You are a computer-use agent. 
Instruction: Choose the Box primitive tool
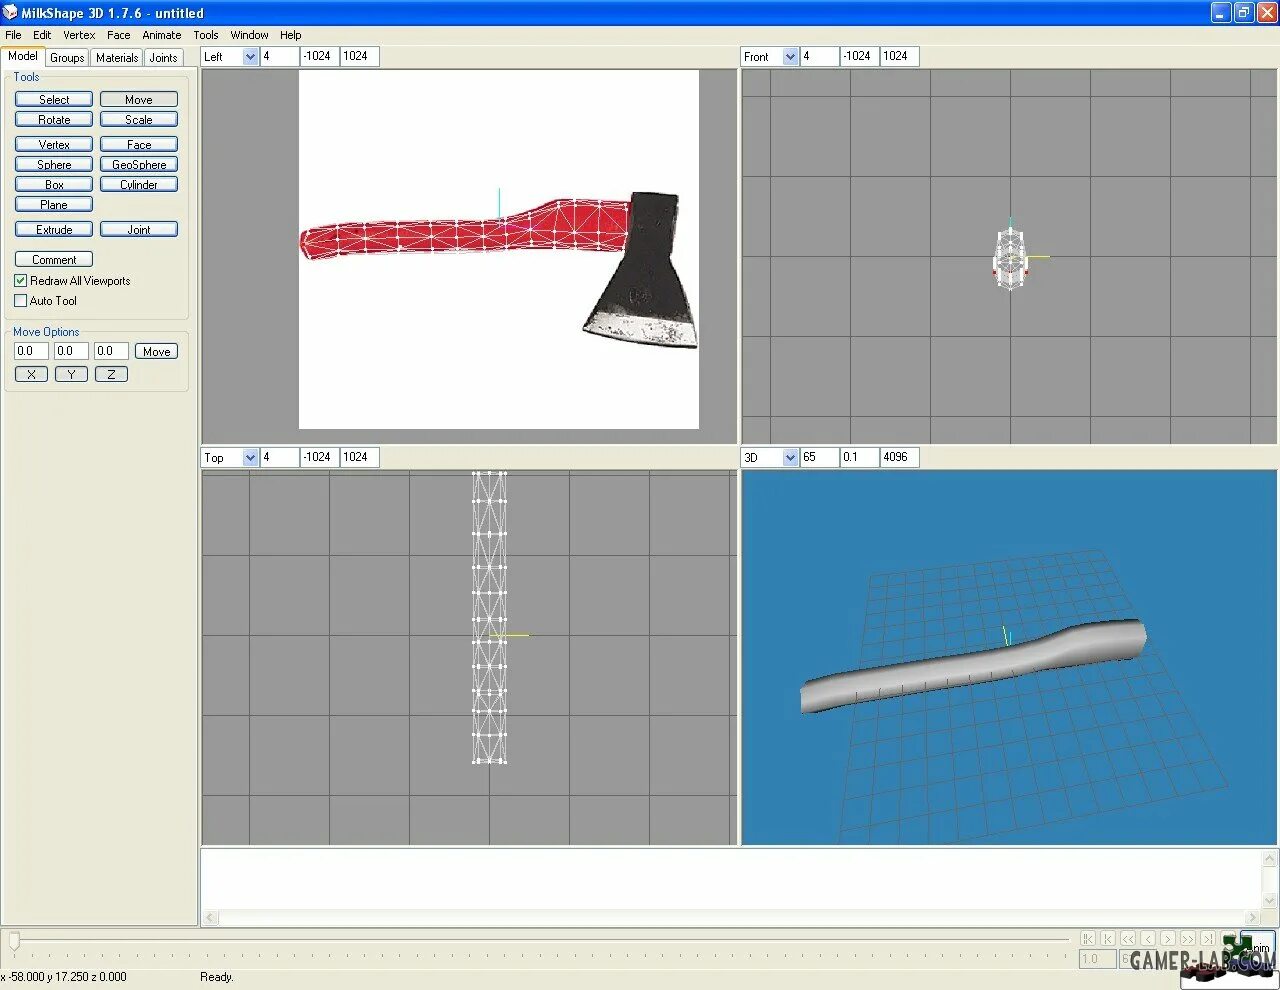point(54,184)
